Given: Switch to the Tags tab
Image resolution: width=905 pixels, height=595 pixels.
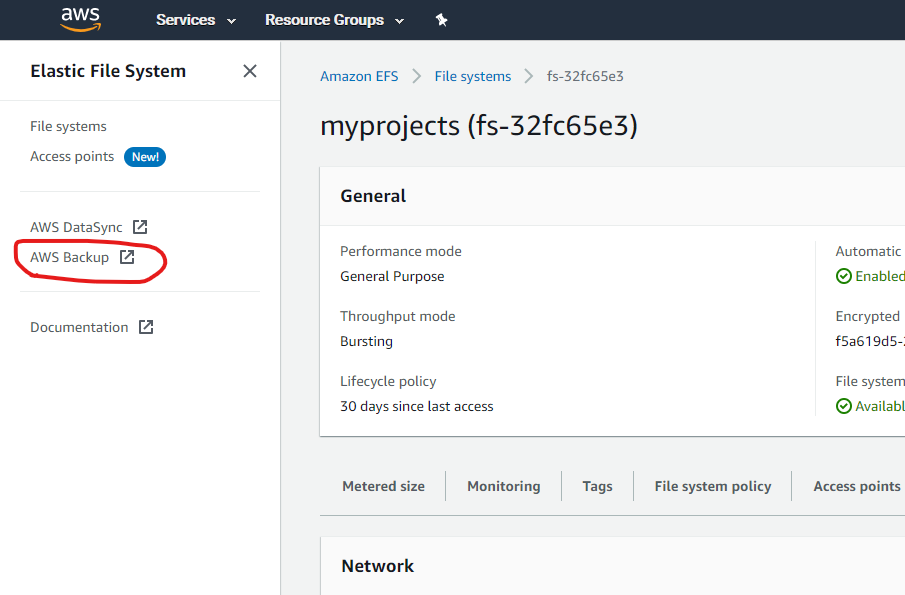Looking at the screenshot, I should pyautogui.click(x=597, y=487).
